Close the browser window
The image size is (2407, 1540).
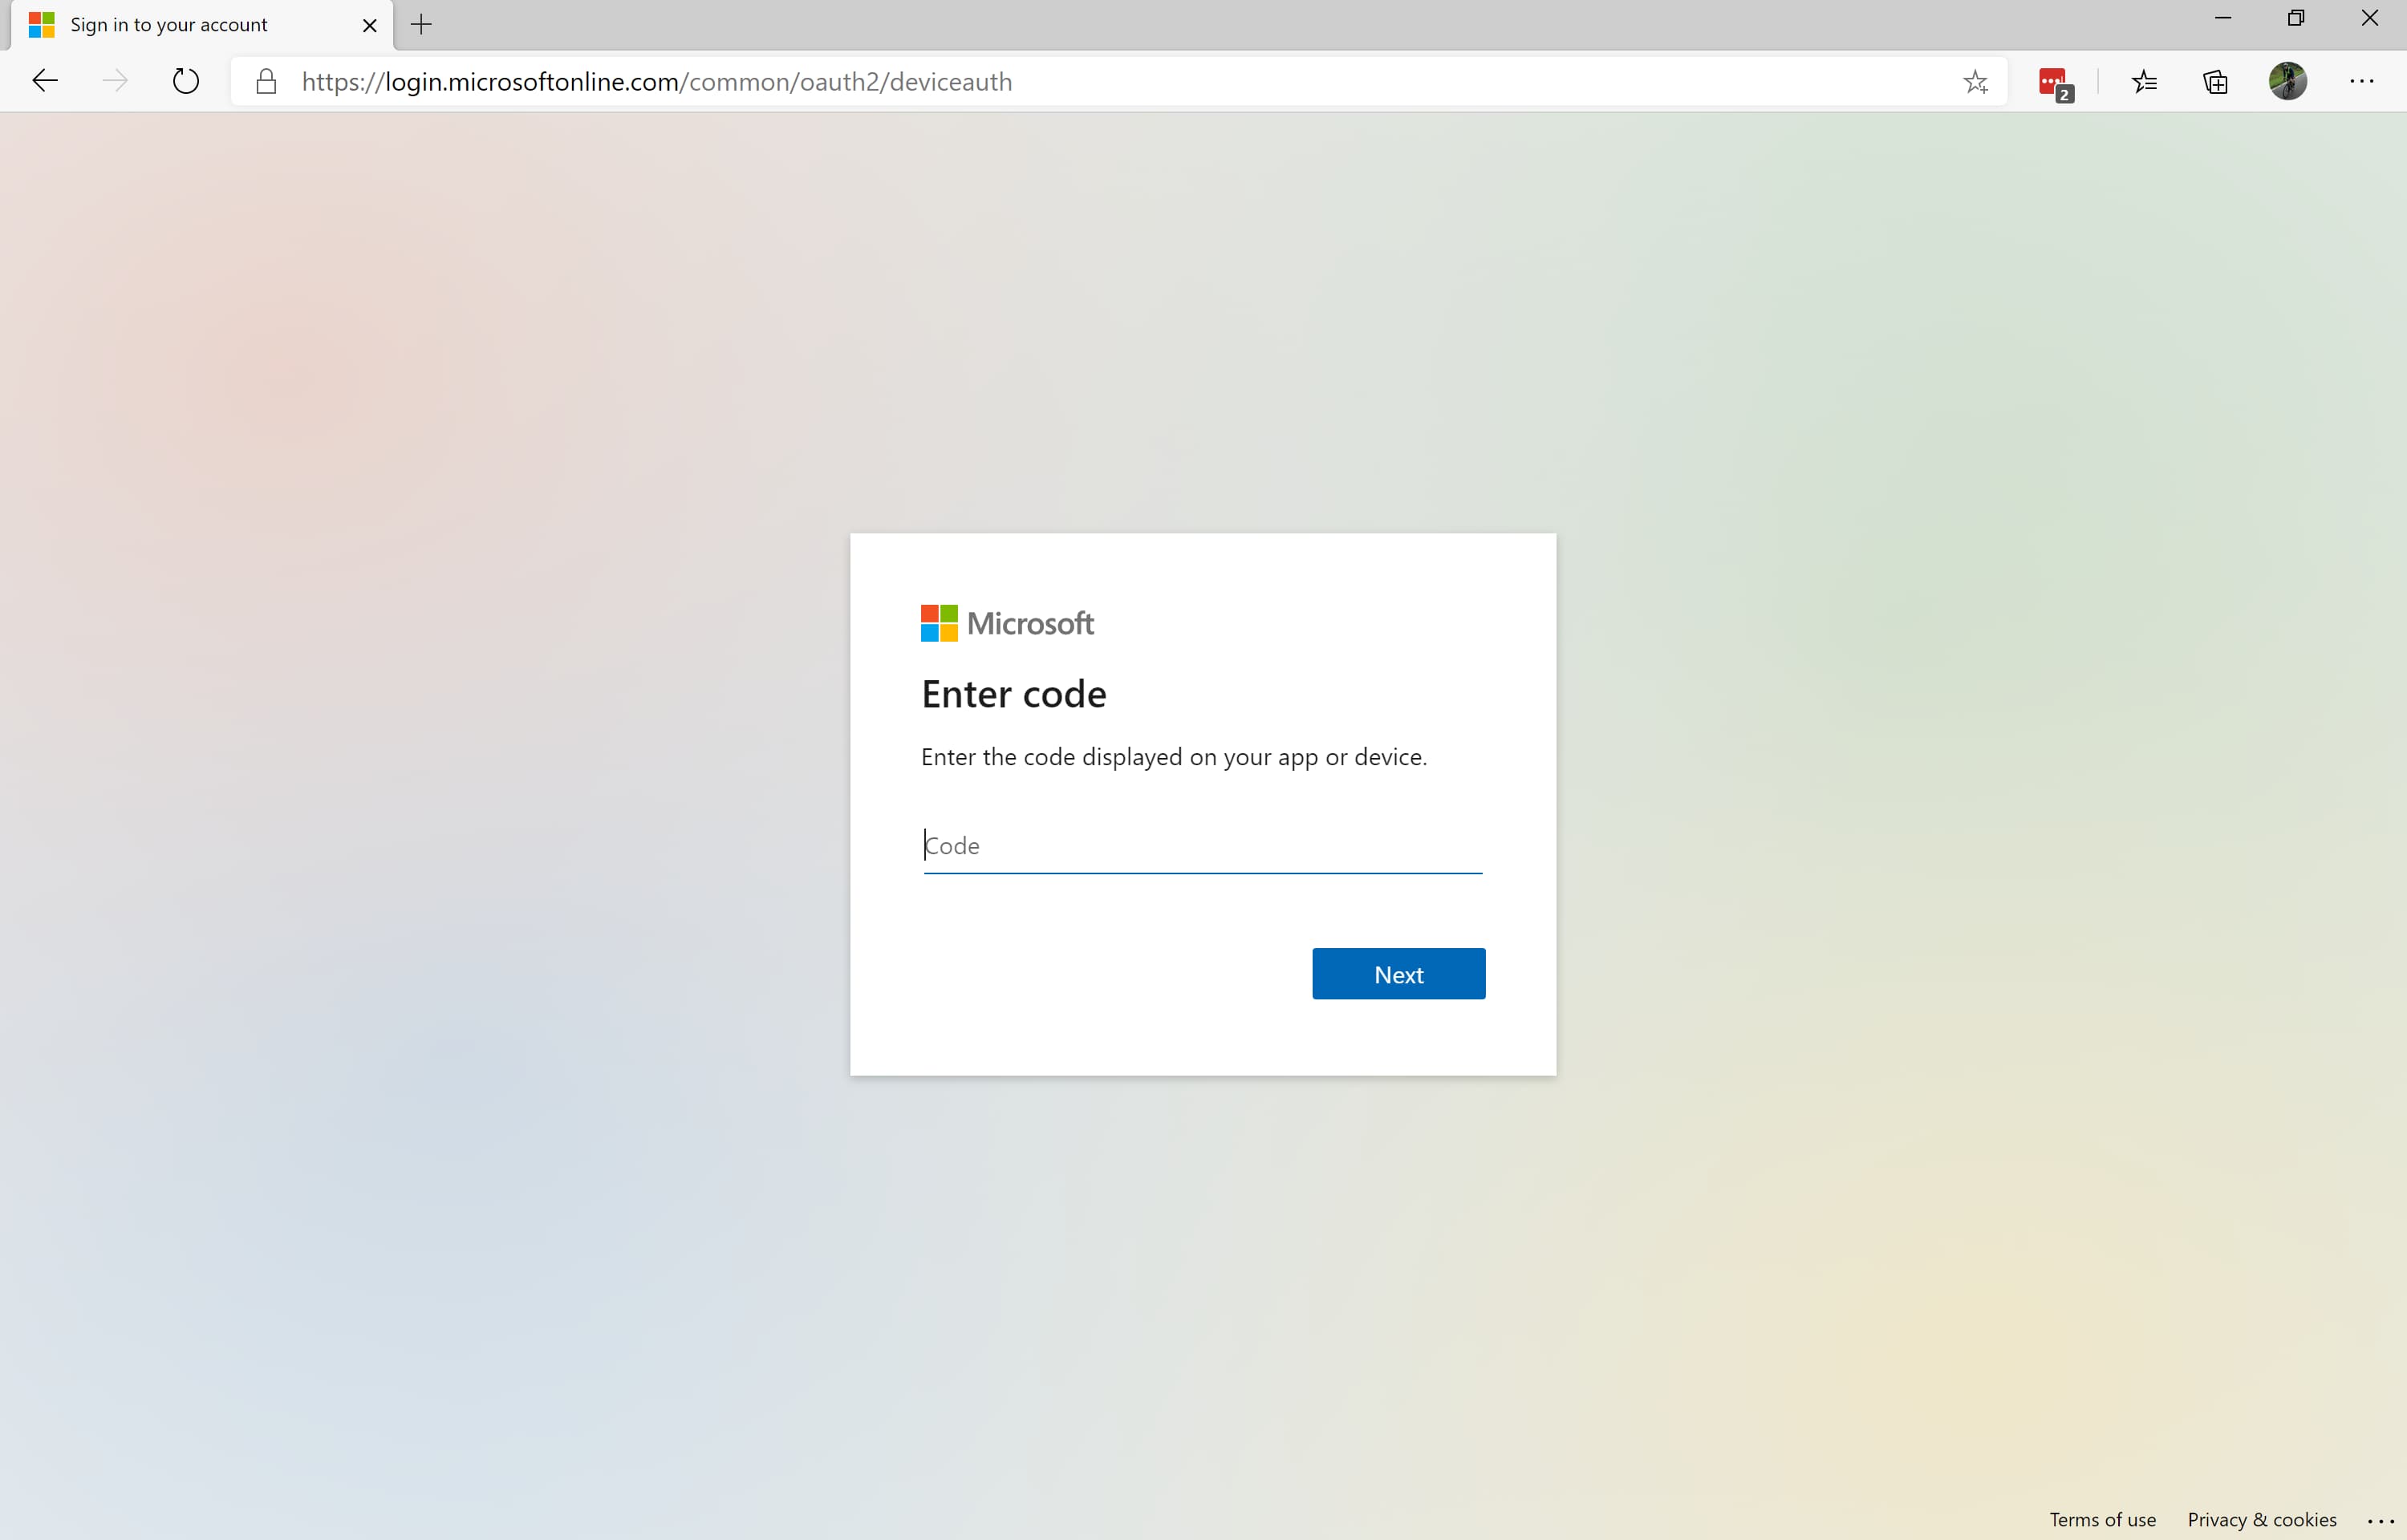click(2369, 18)
